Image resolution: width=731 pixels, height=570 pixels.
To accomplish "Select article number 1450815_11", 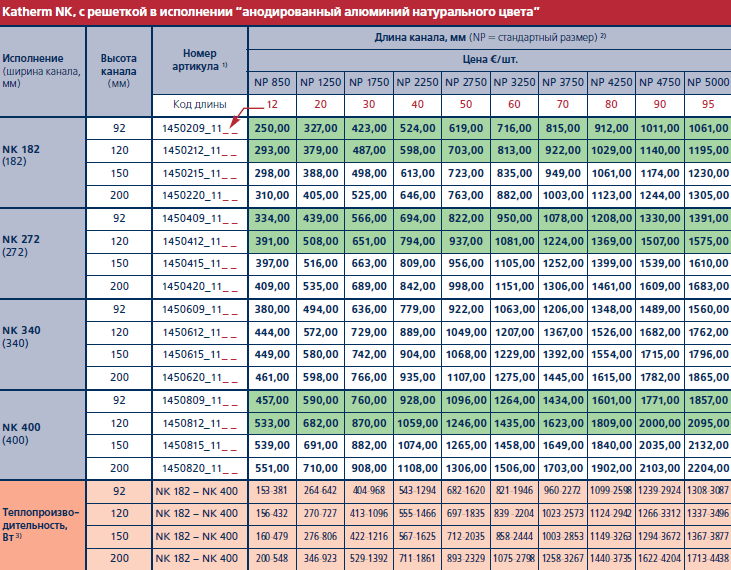I will point(200,446).
